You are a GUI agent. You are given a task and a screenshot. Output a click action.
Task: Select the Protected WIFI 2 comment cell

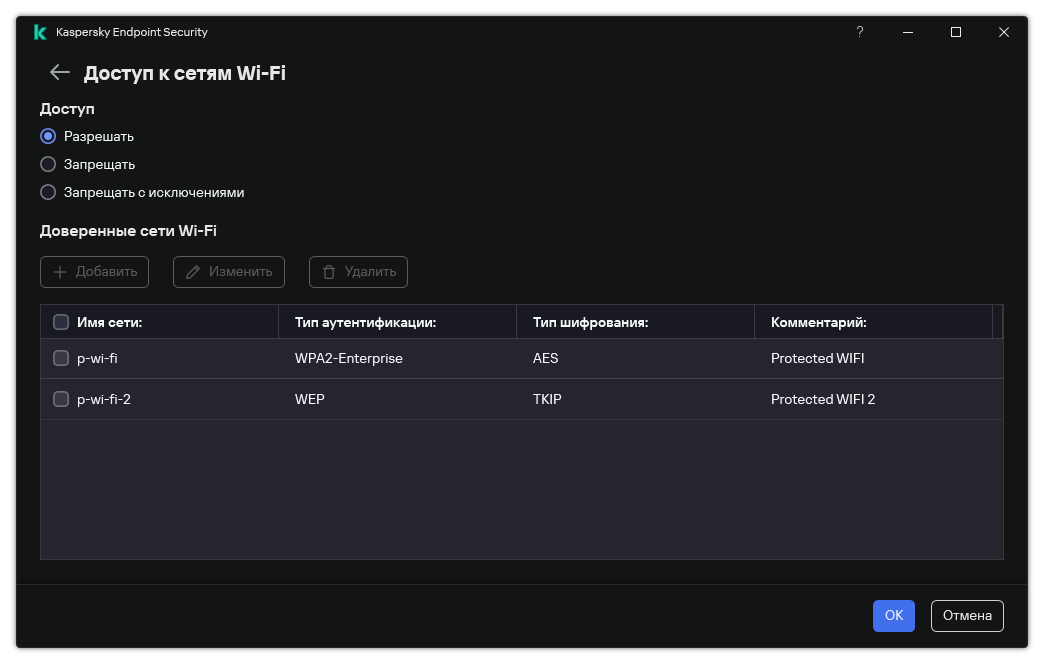pyautogui.click(x=822, y=399)
